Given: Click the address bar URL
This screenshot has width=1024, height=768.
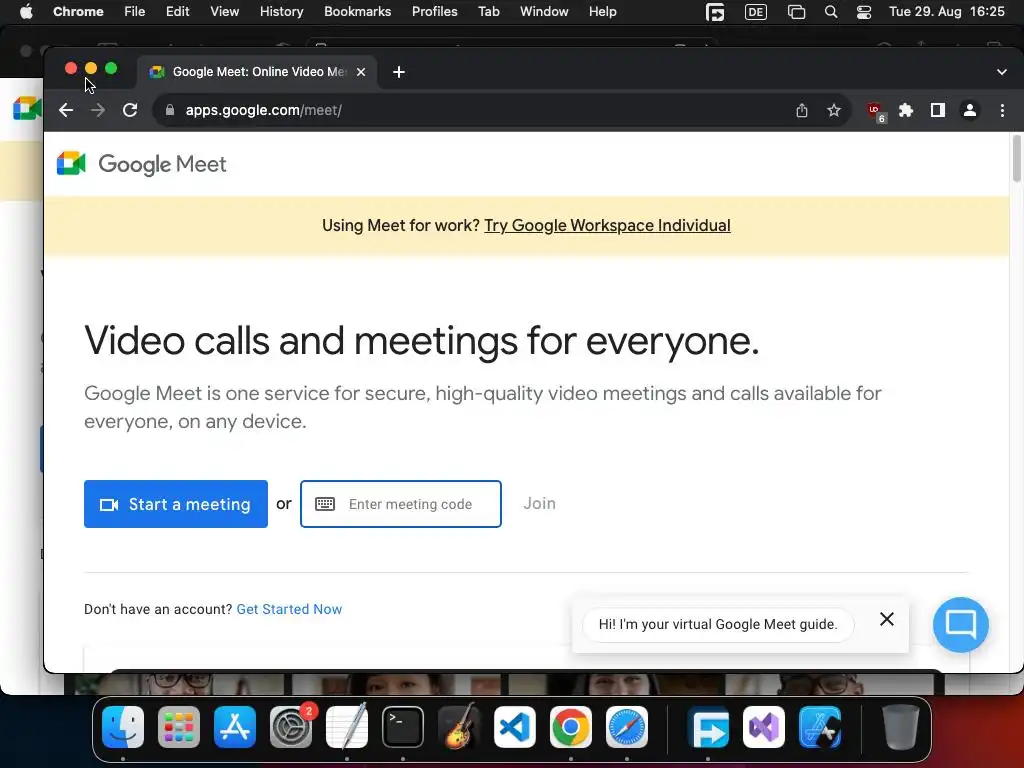Looking at the screenshot, I should click(264, 110).
